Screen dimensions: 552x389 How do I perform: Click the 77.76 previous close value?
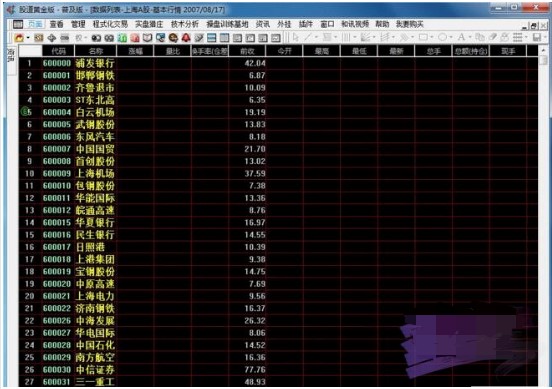255,370
